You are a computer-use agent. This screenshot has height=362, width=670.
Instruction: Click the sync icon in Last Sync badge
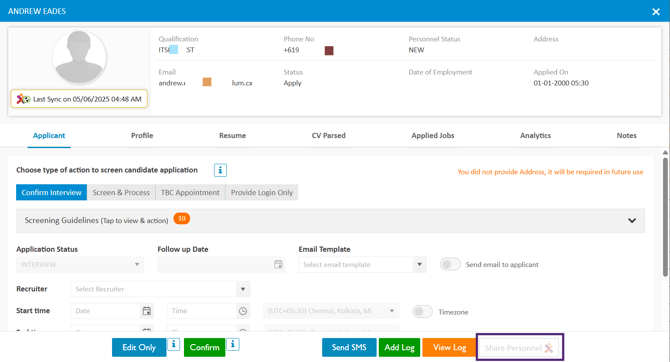click(23, 99)
